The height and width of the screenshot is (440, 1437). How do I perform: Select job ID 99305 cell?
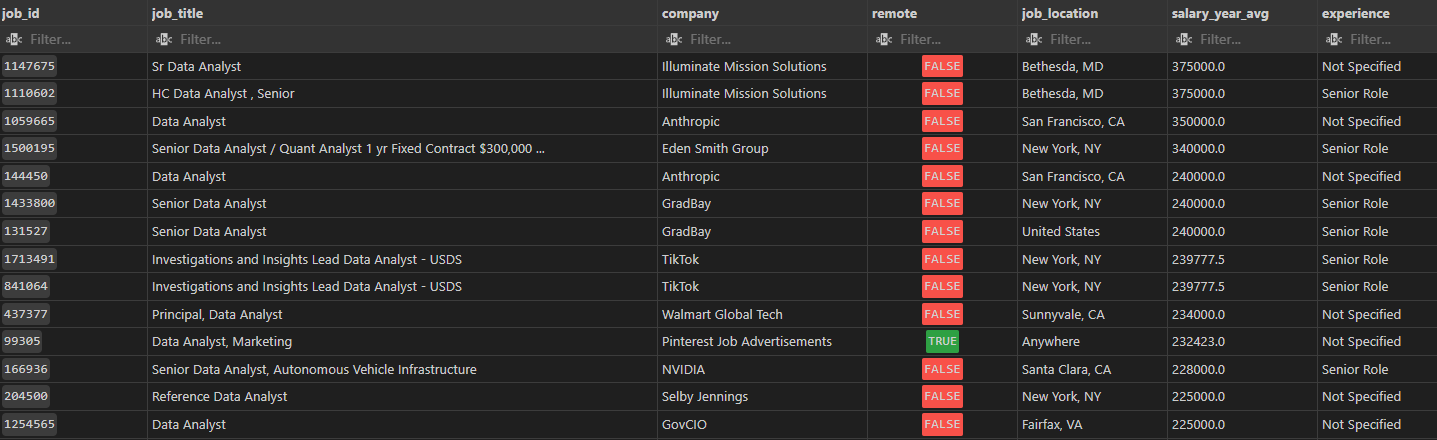pyautogui.click(x=22, y=341)
